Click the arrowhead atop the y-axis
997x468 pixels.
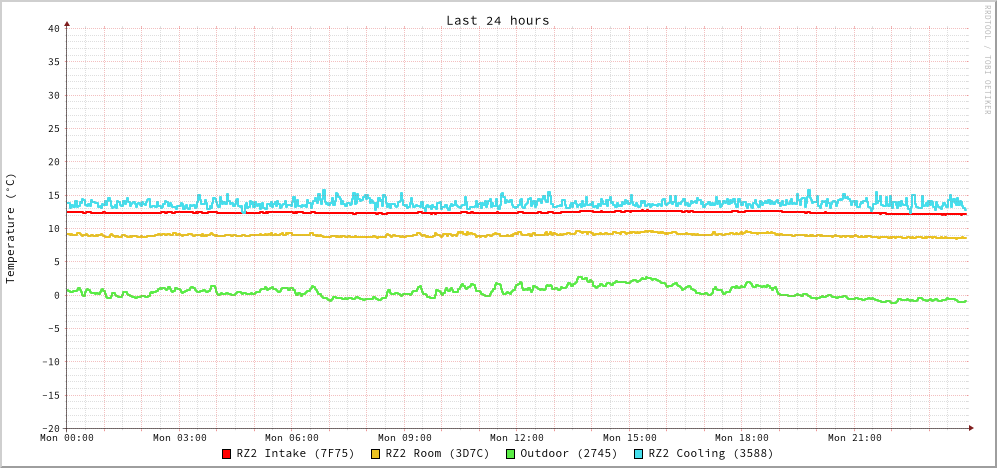(67, 23)
